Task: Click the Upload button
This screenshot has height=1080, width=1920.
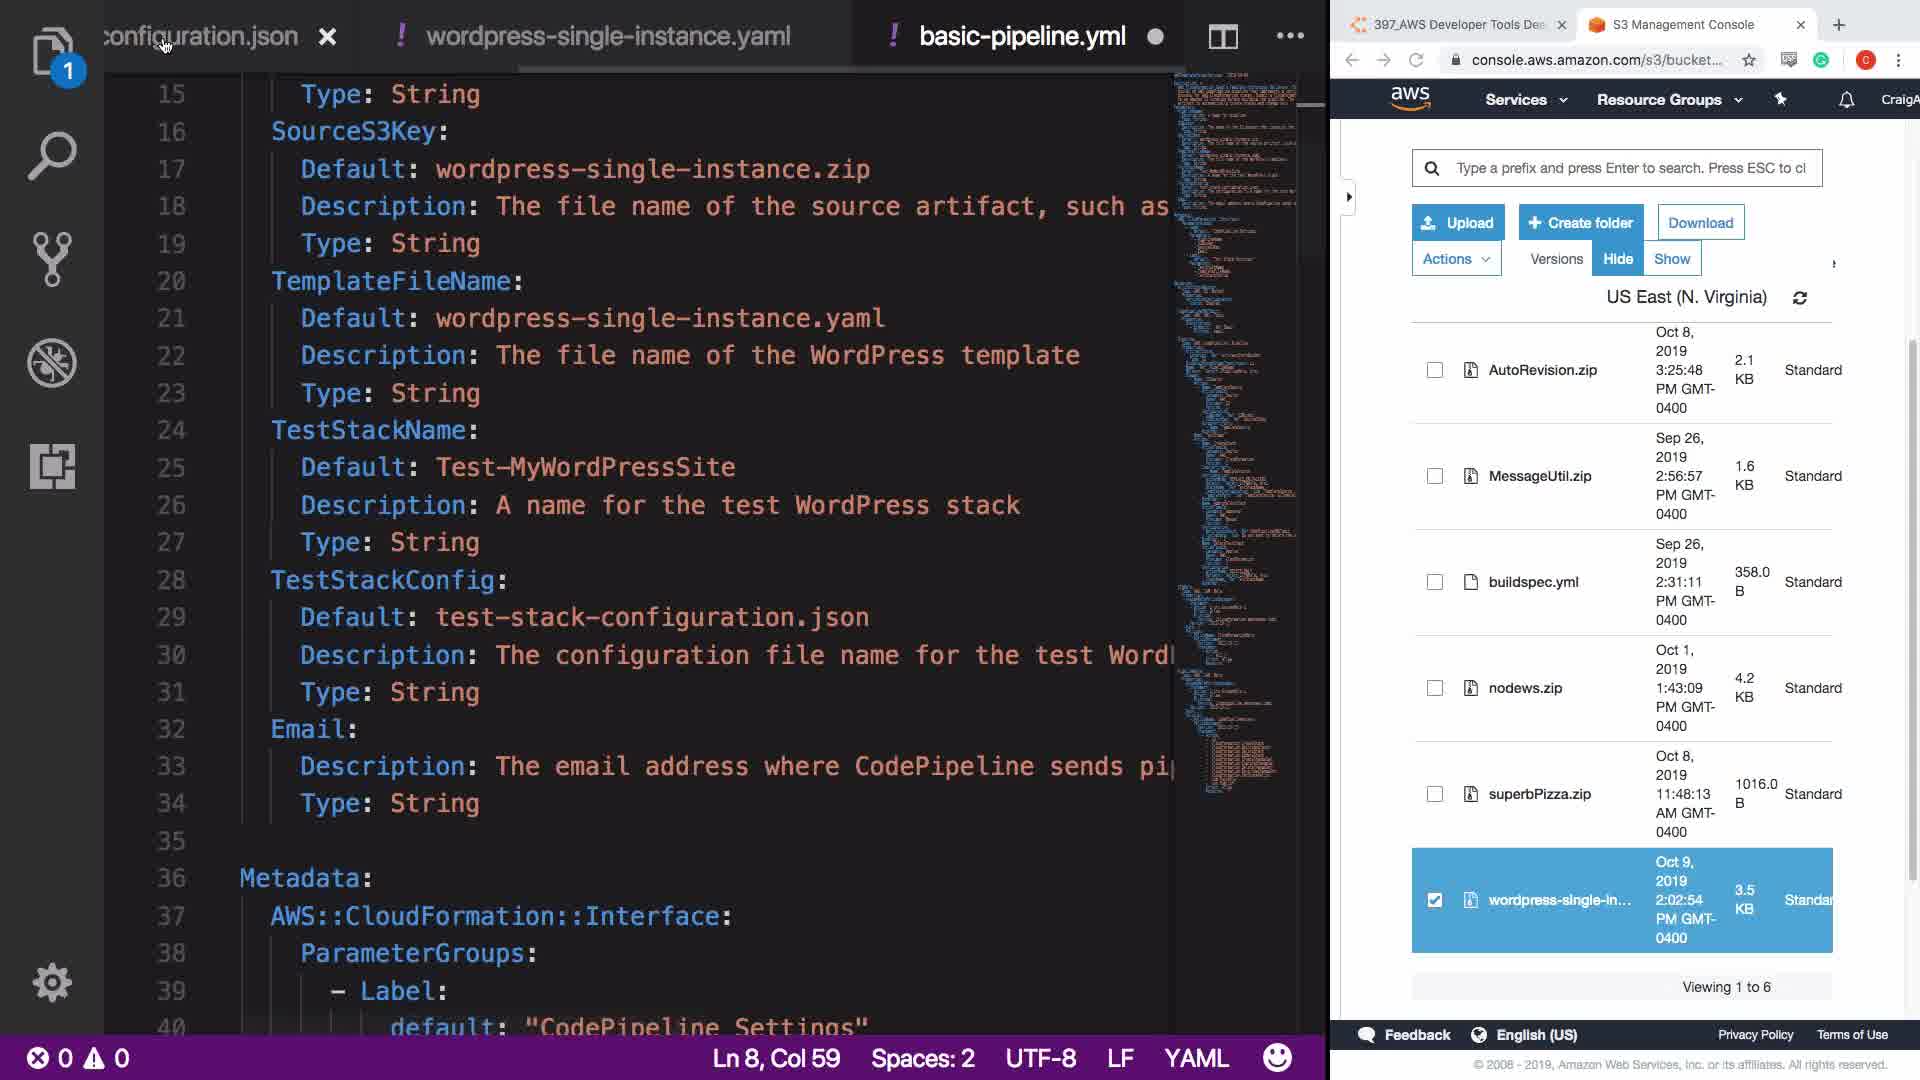Action: [x=1457, y=223]
